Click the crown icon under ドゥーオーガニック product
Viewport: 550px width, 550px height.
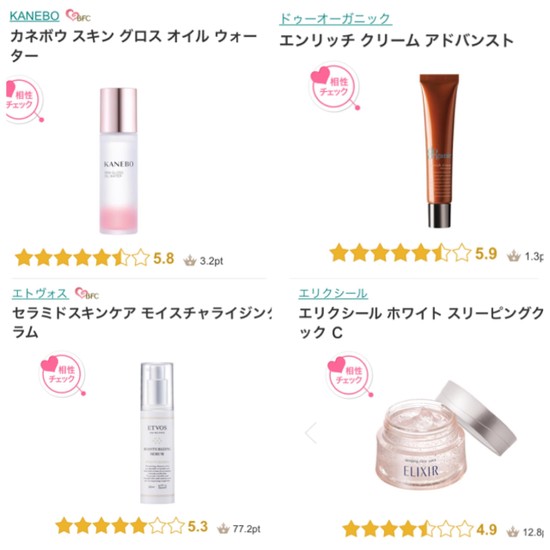[x=514, y=256]
